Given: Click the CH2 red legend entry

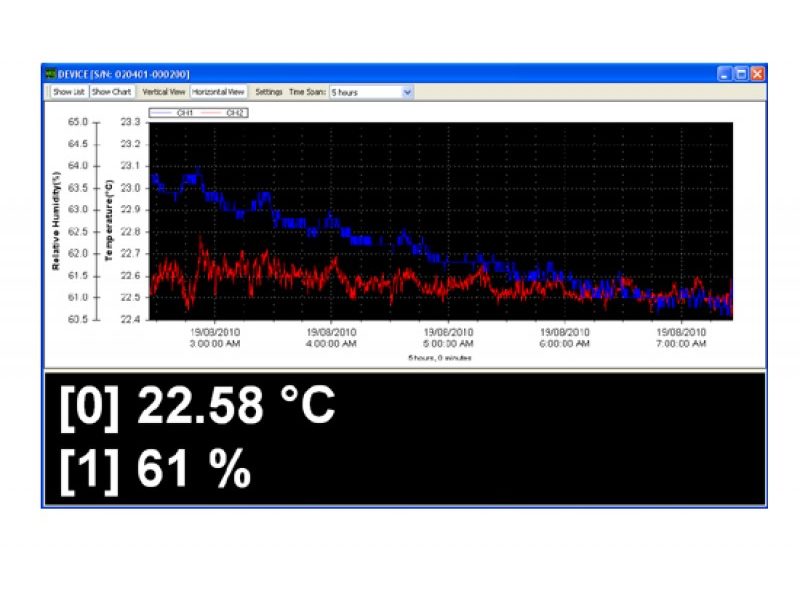Looking at the screenshot, I should (222, 113).
